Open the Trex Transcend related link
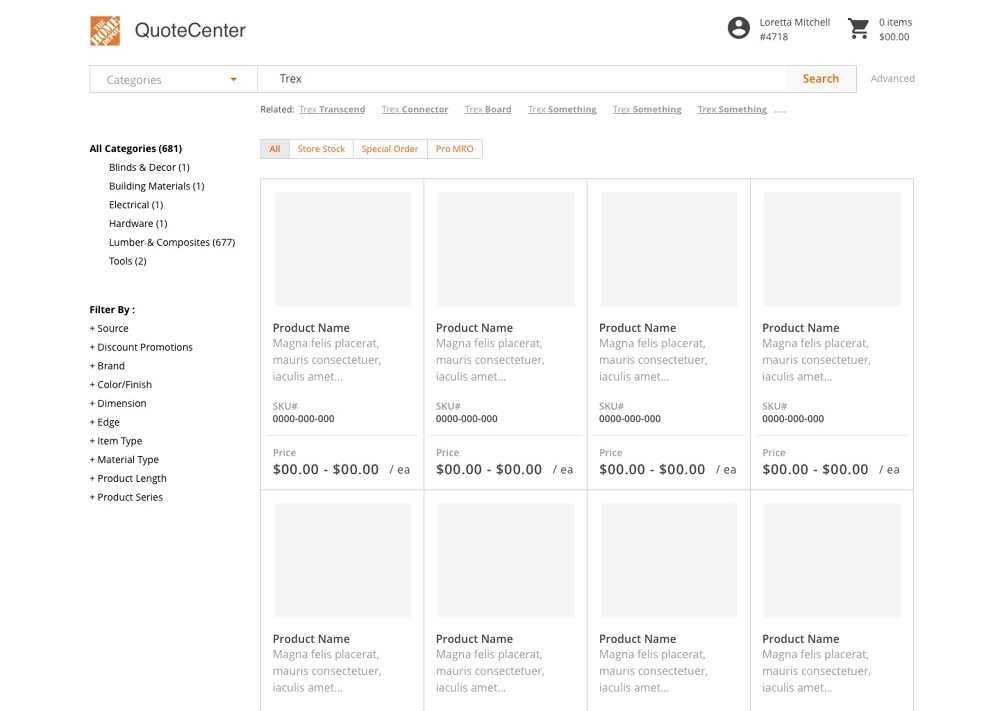The width and height of the screenshot is (1000, 711). pyautogui.click(x=332, y=109)
